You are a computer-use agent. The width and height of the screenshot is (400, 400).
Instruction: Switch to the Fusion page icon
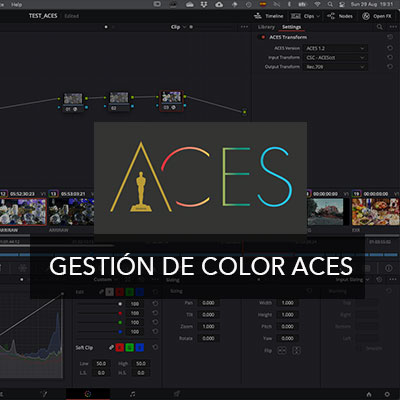[43, 394]
